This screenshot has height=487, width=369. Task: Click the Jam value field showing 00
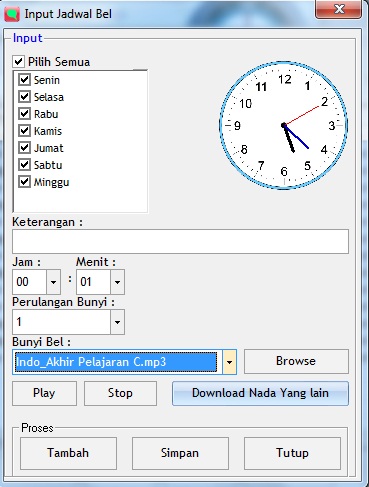click(29, 282)
